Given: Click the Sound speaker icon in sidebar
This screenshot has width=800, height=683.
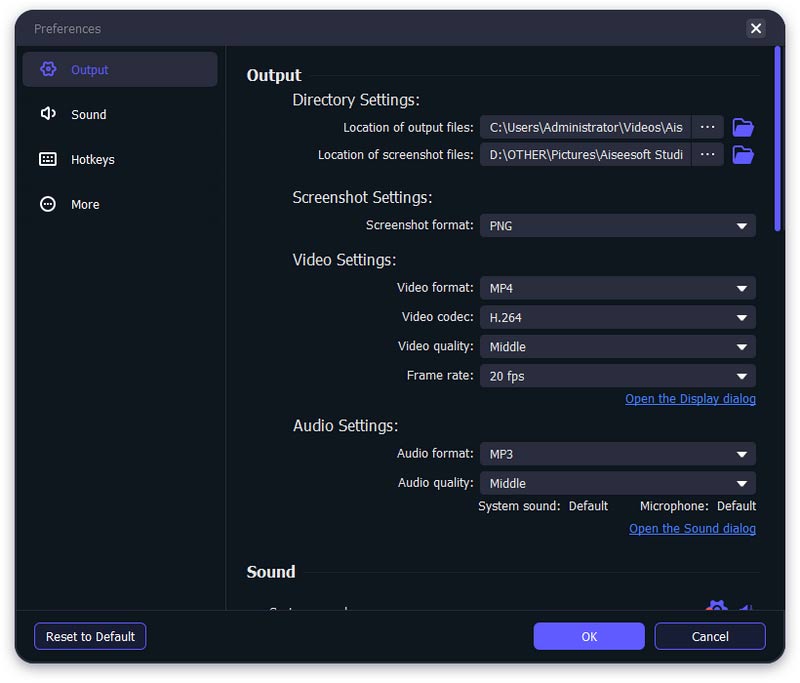Looking at the screenshot, I should pos(48,114).
